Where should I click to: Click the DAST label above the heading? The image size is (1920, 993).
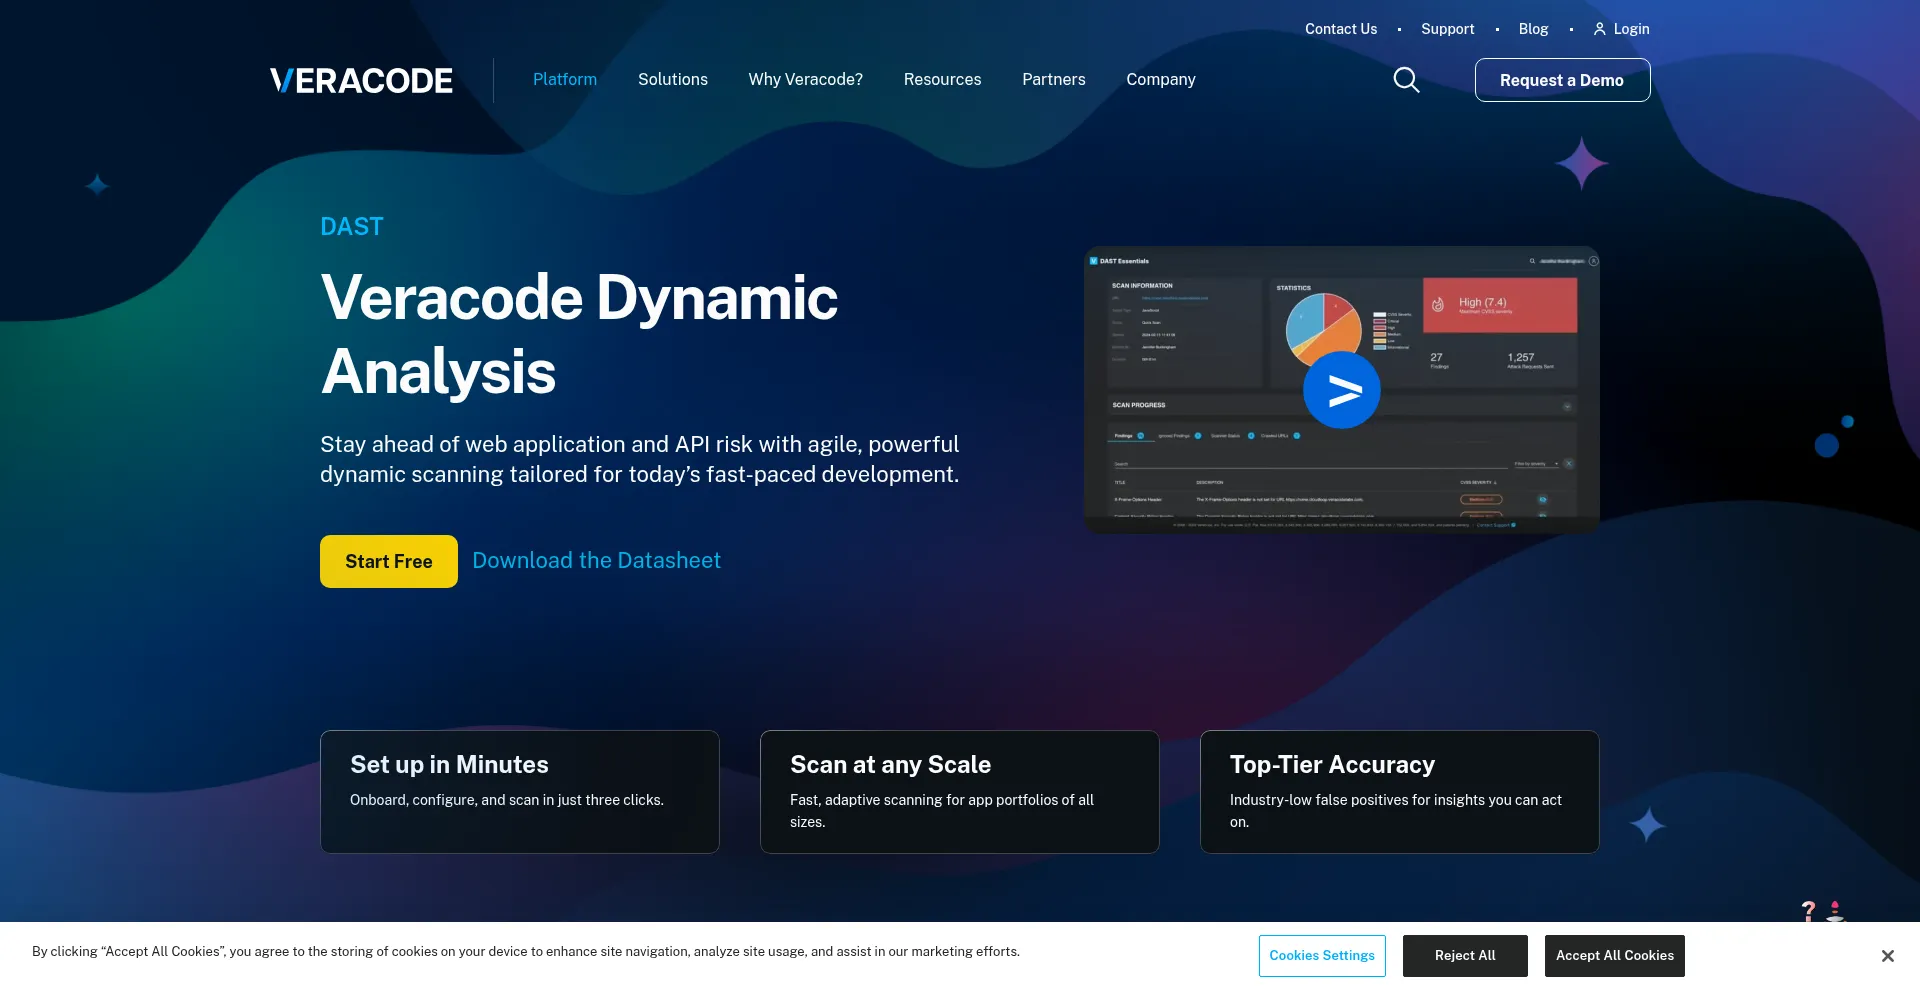[352, 227]
